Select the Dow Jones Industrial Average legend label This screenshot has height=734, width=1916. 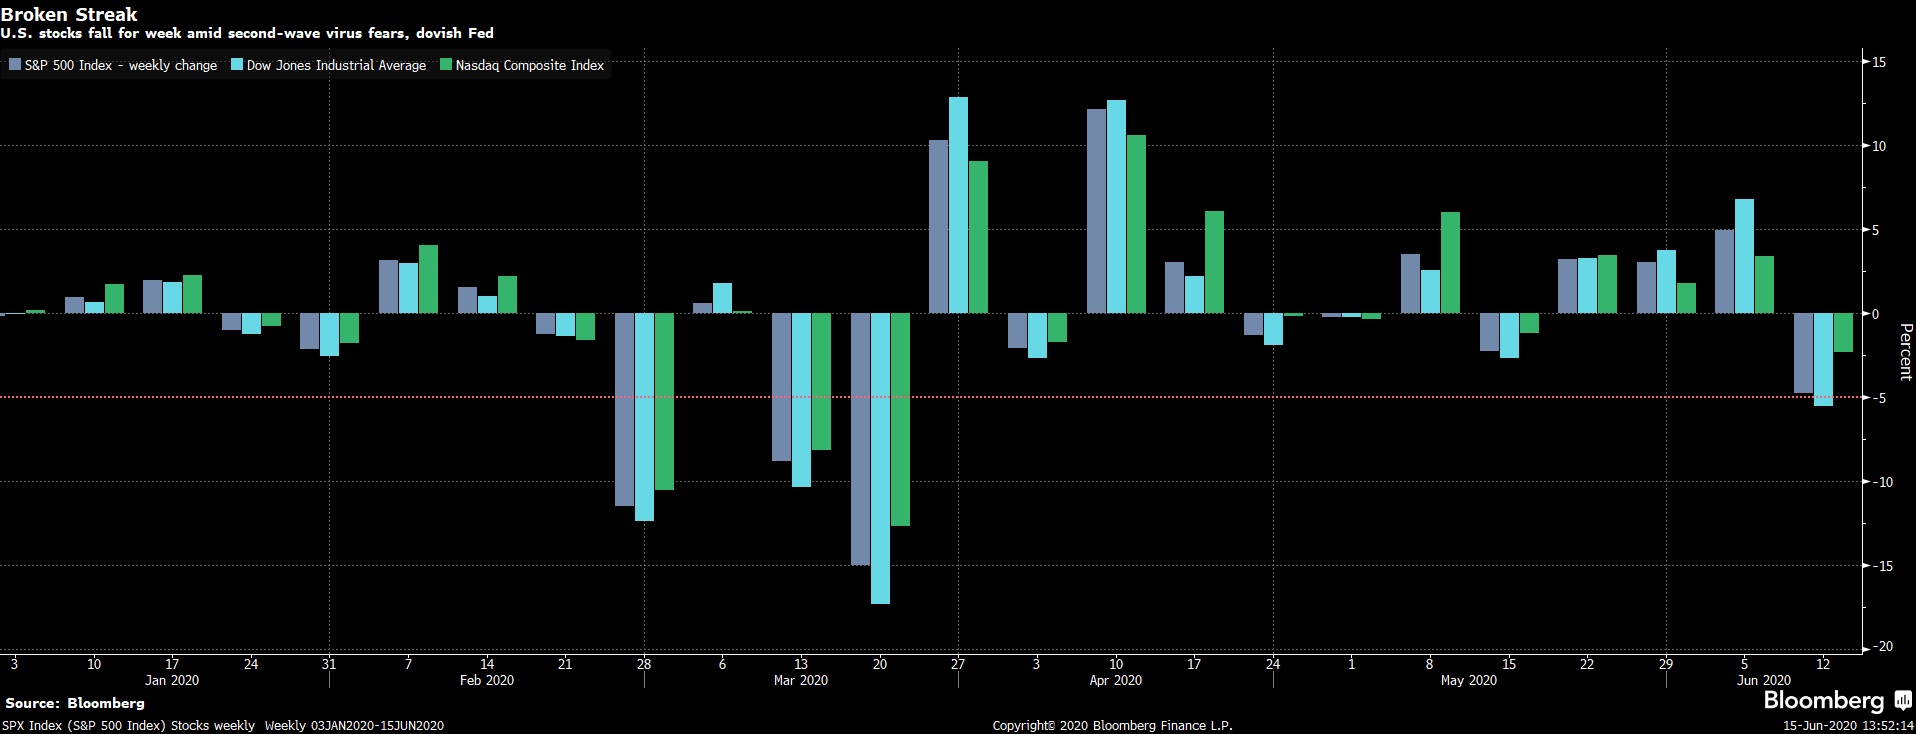[x=336, y=65]
